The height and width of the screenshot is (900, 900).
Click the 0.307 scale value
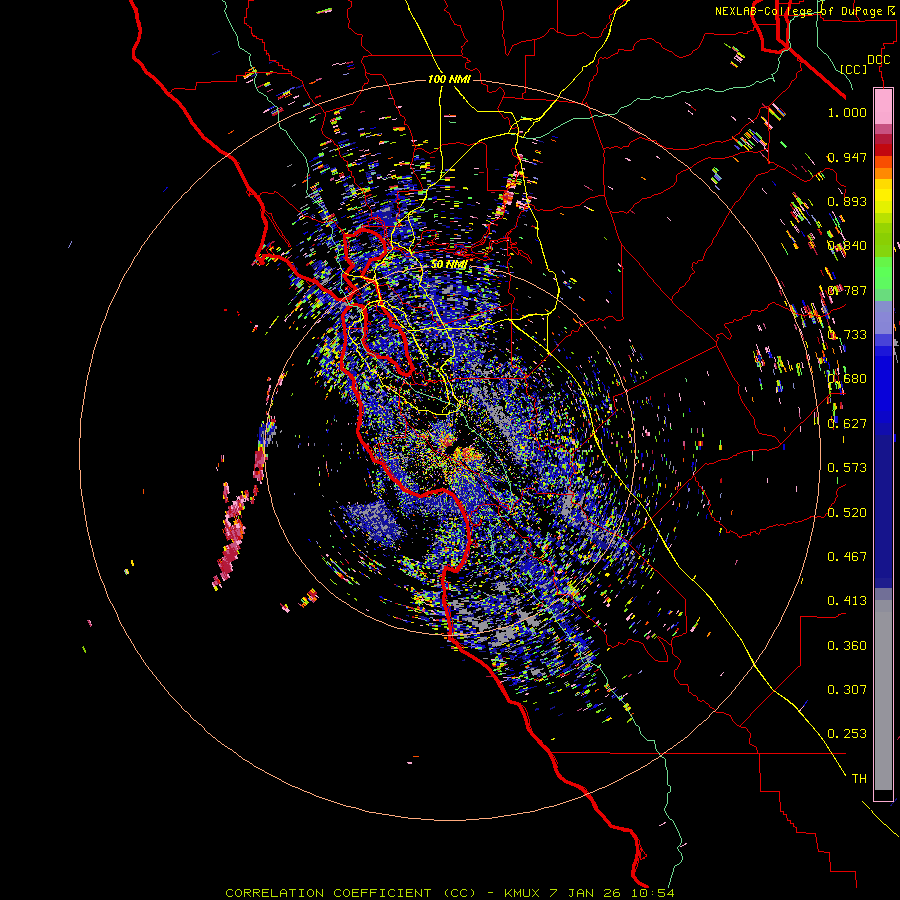coord(847,690)
